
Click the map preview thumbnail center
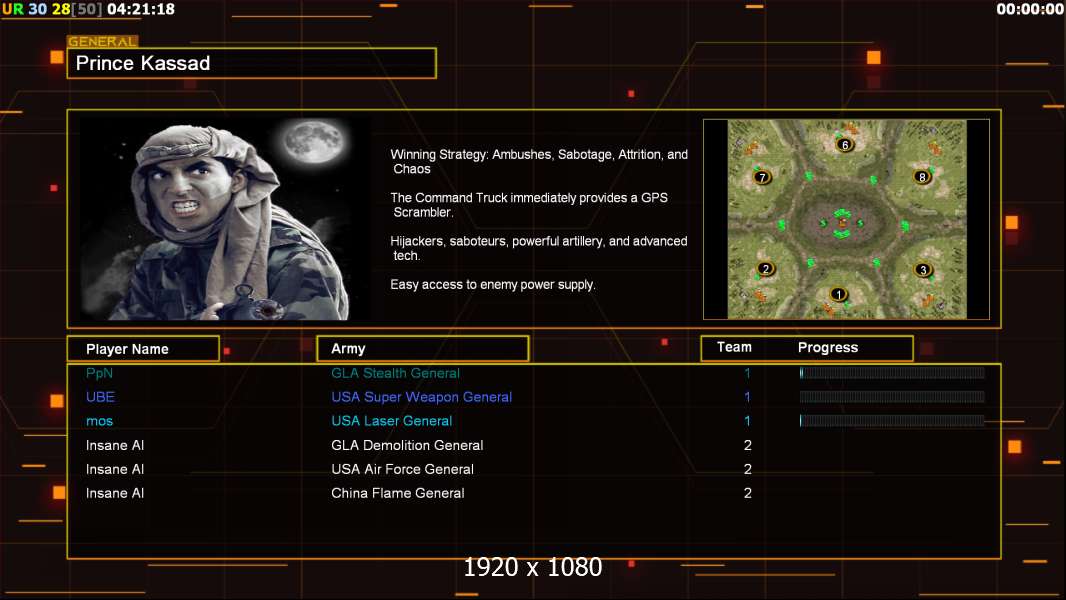pyautogui.click(x=846, y=219)
